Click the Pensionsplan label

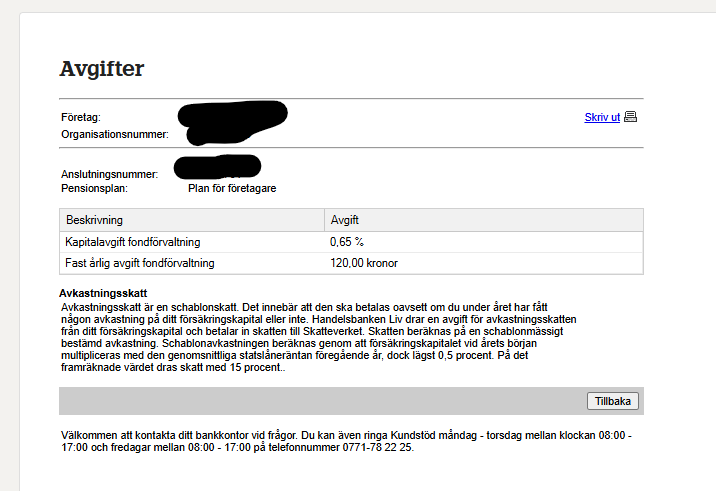tap(95, 187)
